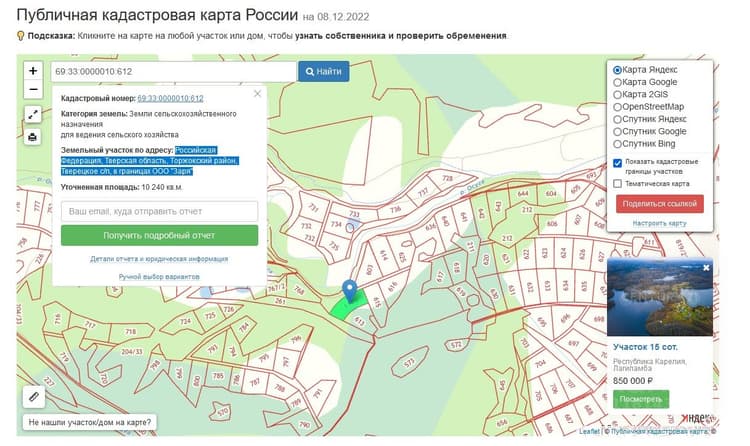The height and width of the screenshot is (446, 750).
Task: Click Поделиться ссылкой red button
Action: tap(660, 204)
